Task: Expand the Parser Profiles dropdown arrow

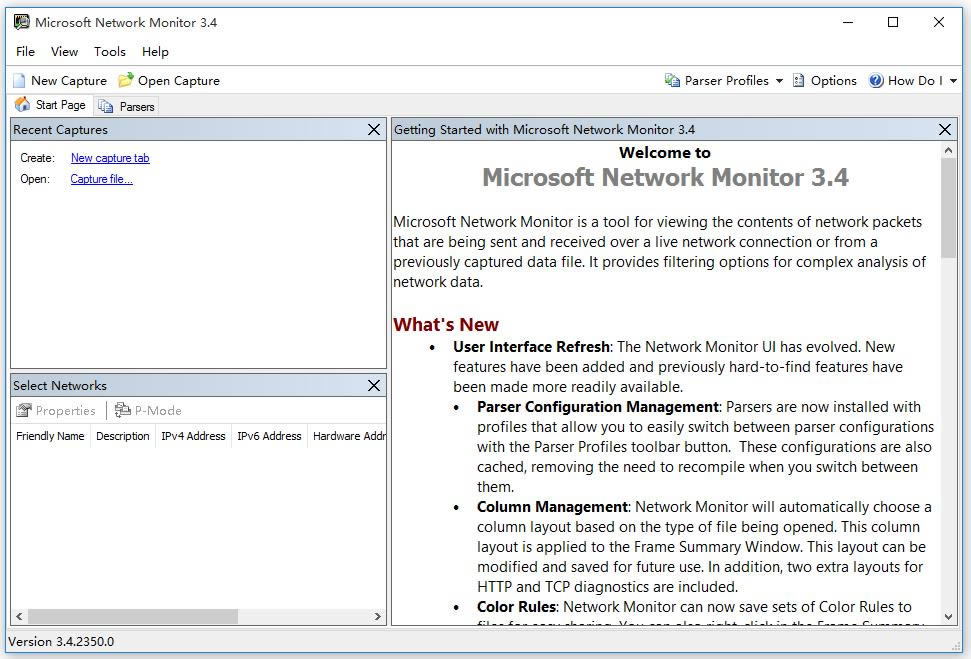Action: click(779, 81)
